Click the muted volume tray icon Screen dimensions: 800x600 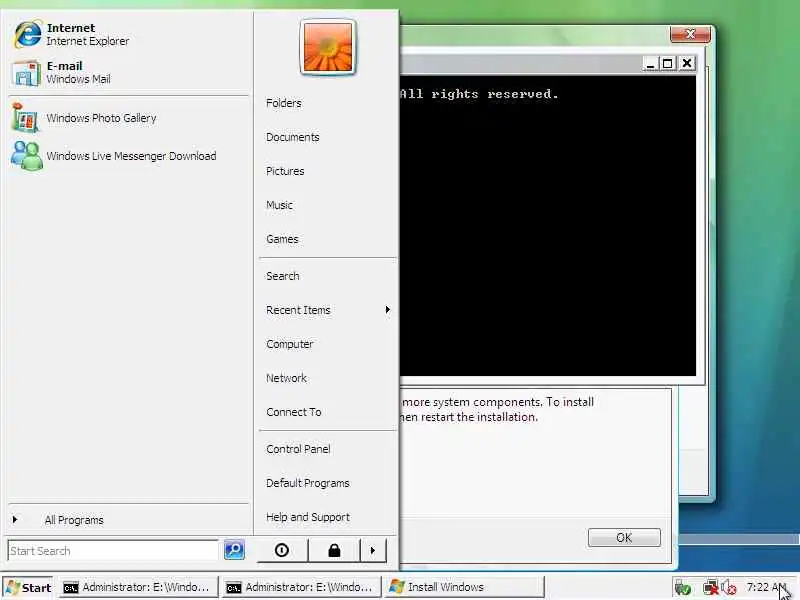tap(729, 588)
